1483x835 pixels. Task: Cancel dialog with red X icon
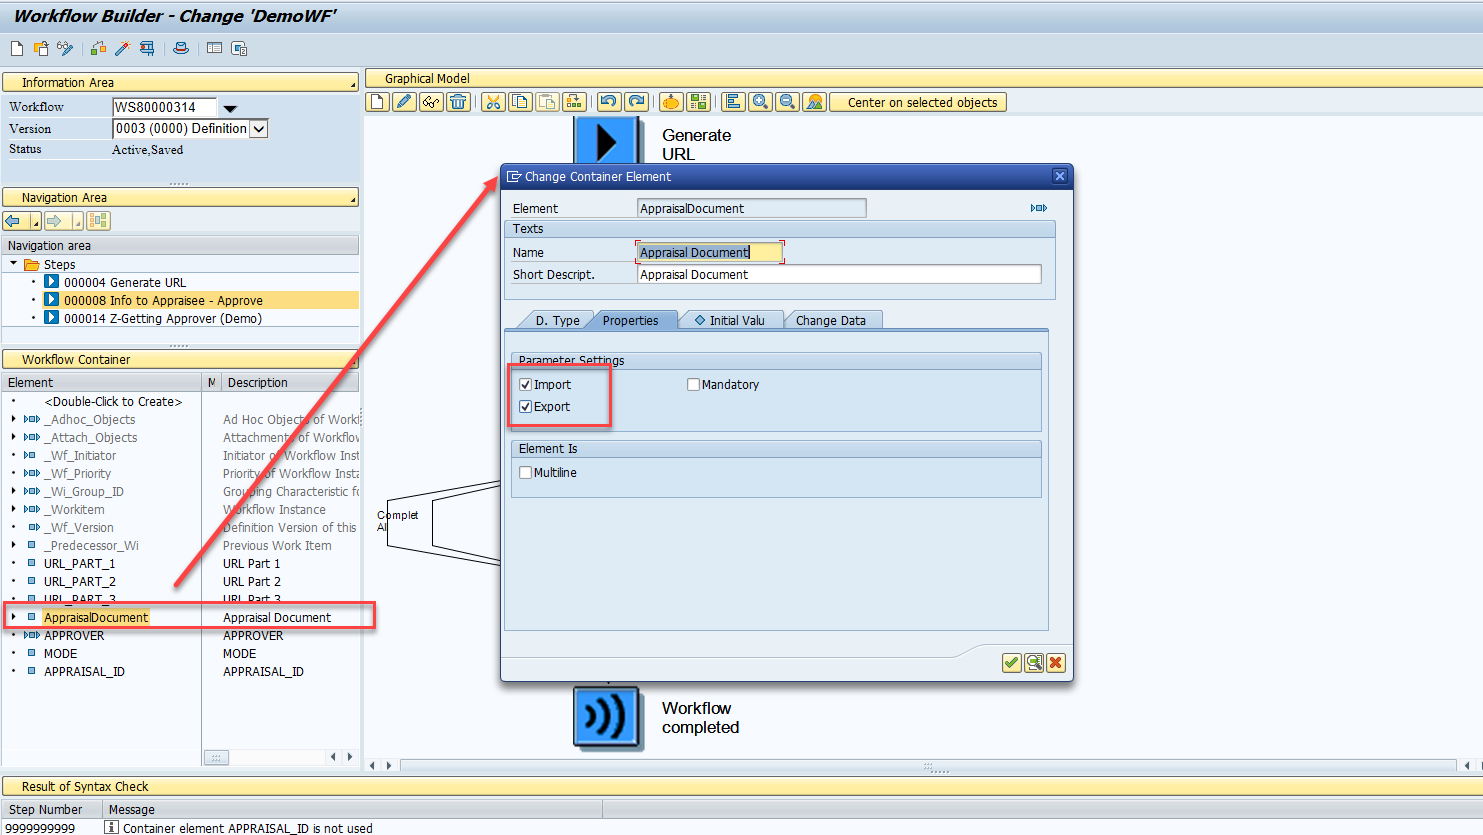coord(1055,663)
